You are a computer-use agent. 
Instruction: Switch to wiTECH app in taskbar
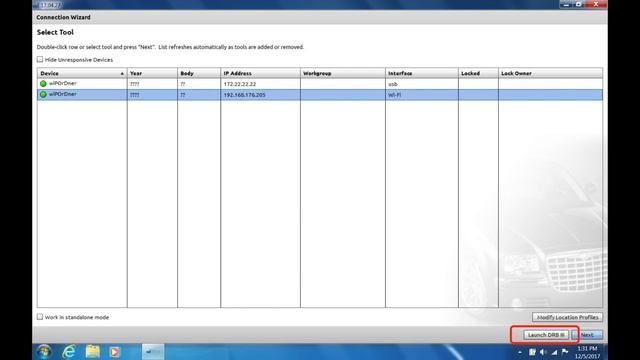point(153,351)
